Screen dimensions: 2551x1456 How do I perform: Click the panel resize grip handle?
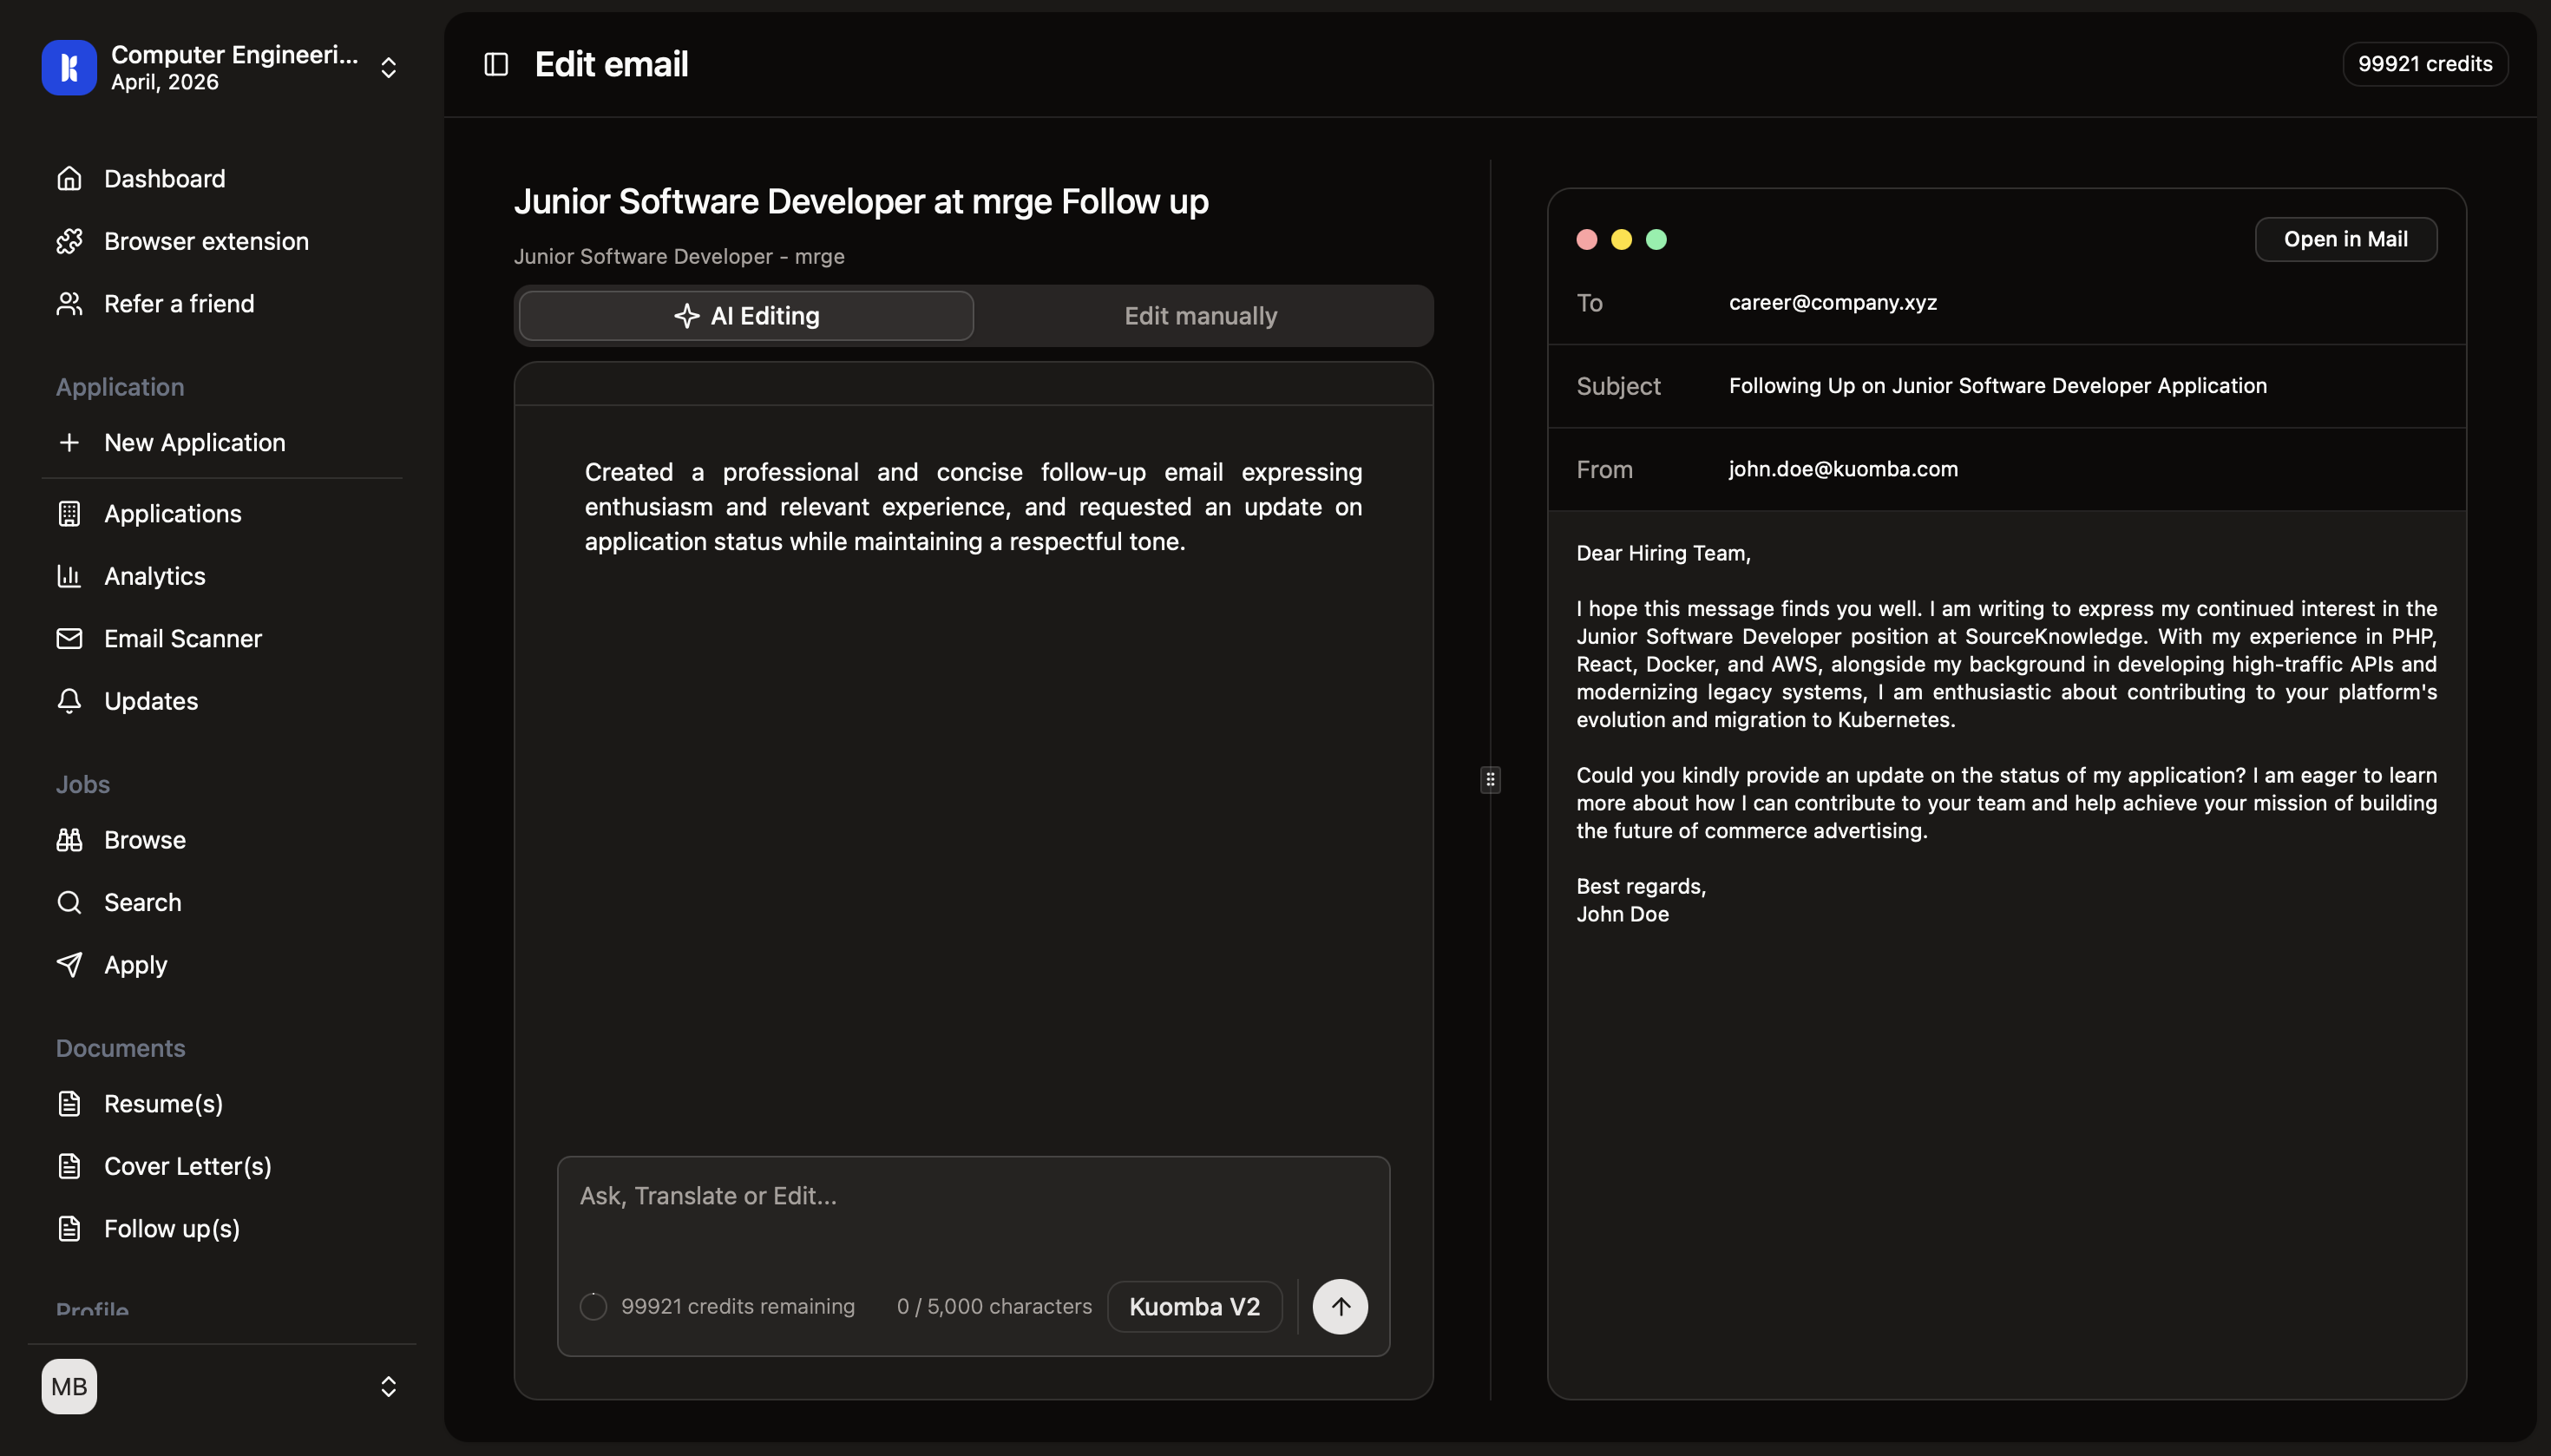[1490, 779]
